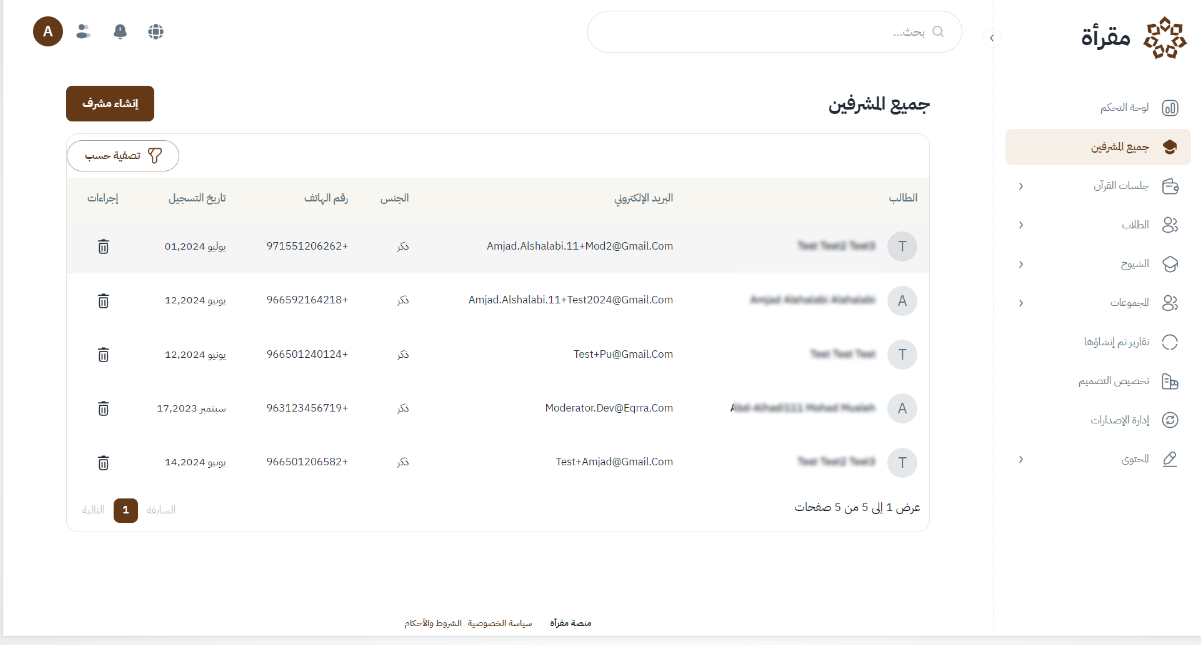Click the إنشاء مشرف button

tap(110, 104)
